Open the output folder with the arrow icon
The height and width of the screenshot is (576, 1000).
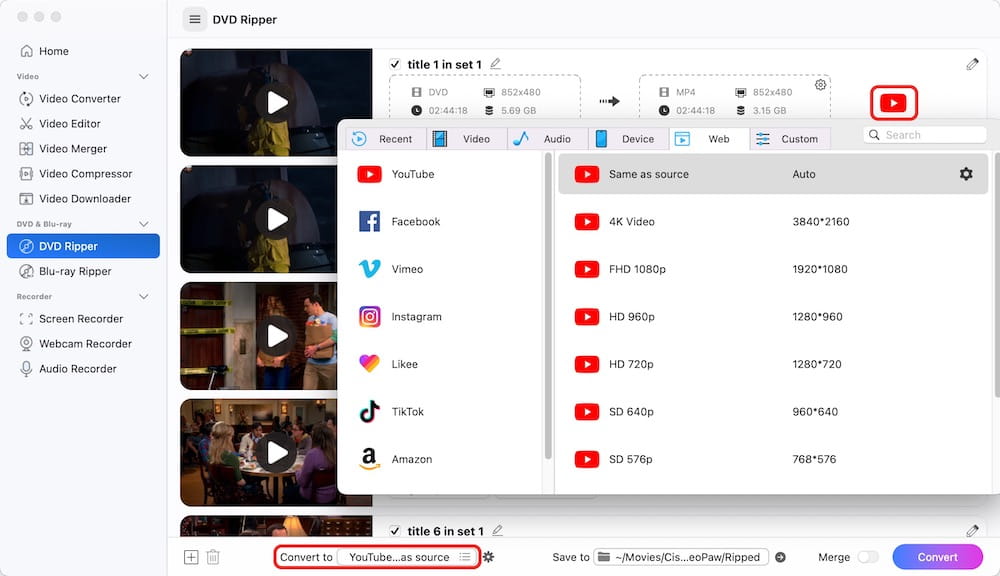coord(781,557)
